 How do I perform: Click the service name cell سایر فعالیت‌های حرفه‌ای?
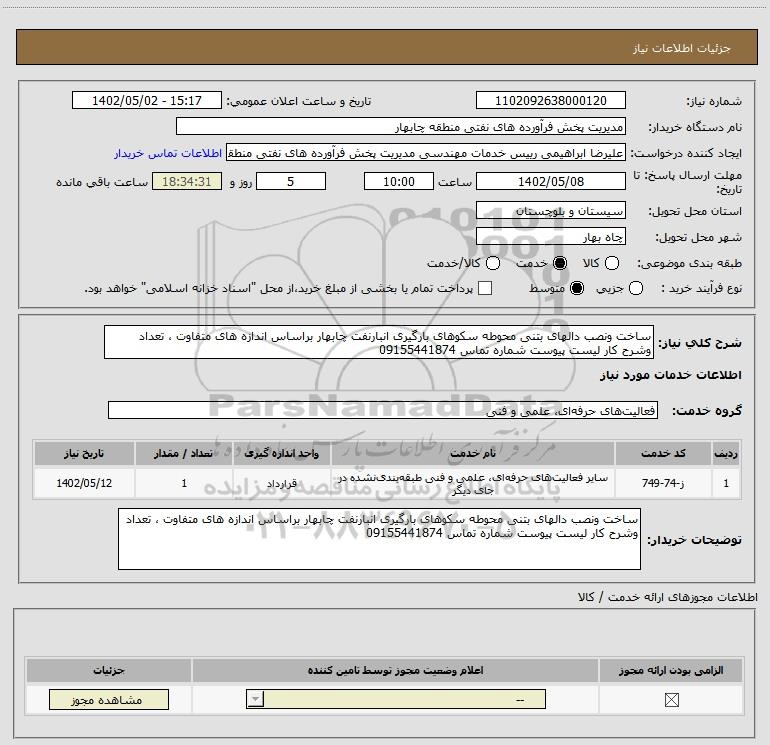coord(473,483)
